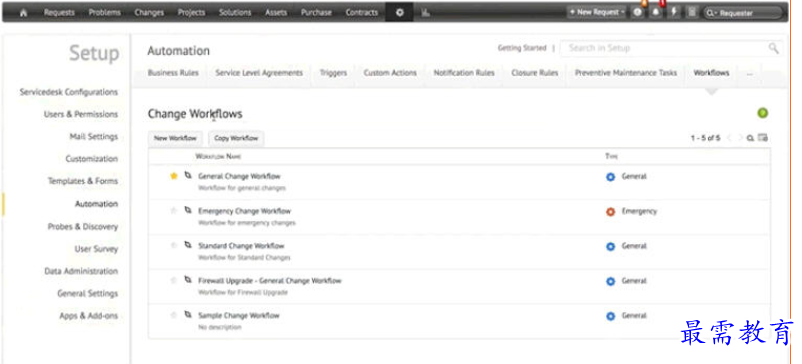Mark Emergency Change Workflow as default star
This screenshot has height=364, width=802.
pyautogui.click(x=173, y=211)
